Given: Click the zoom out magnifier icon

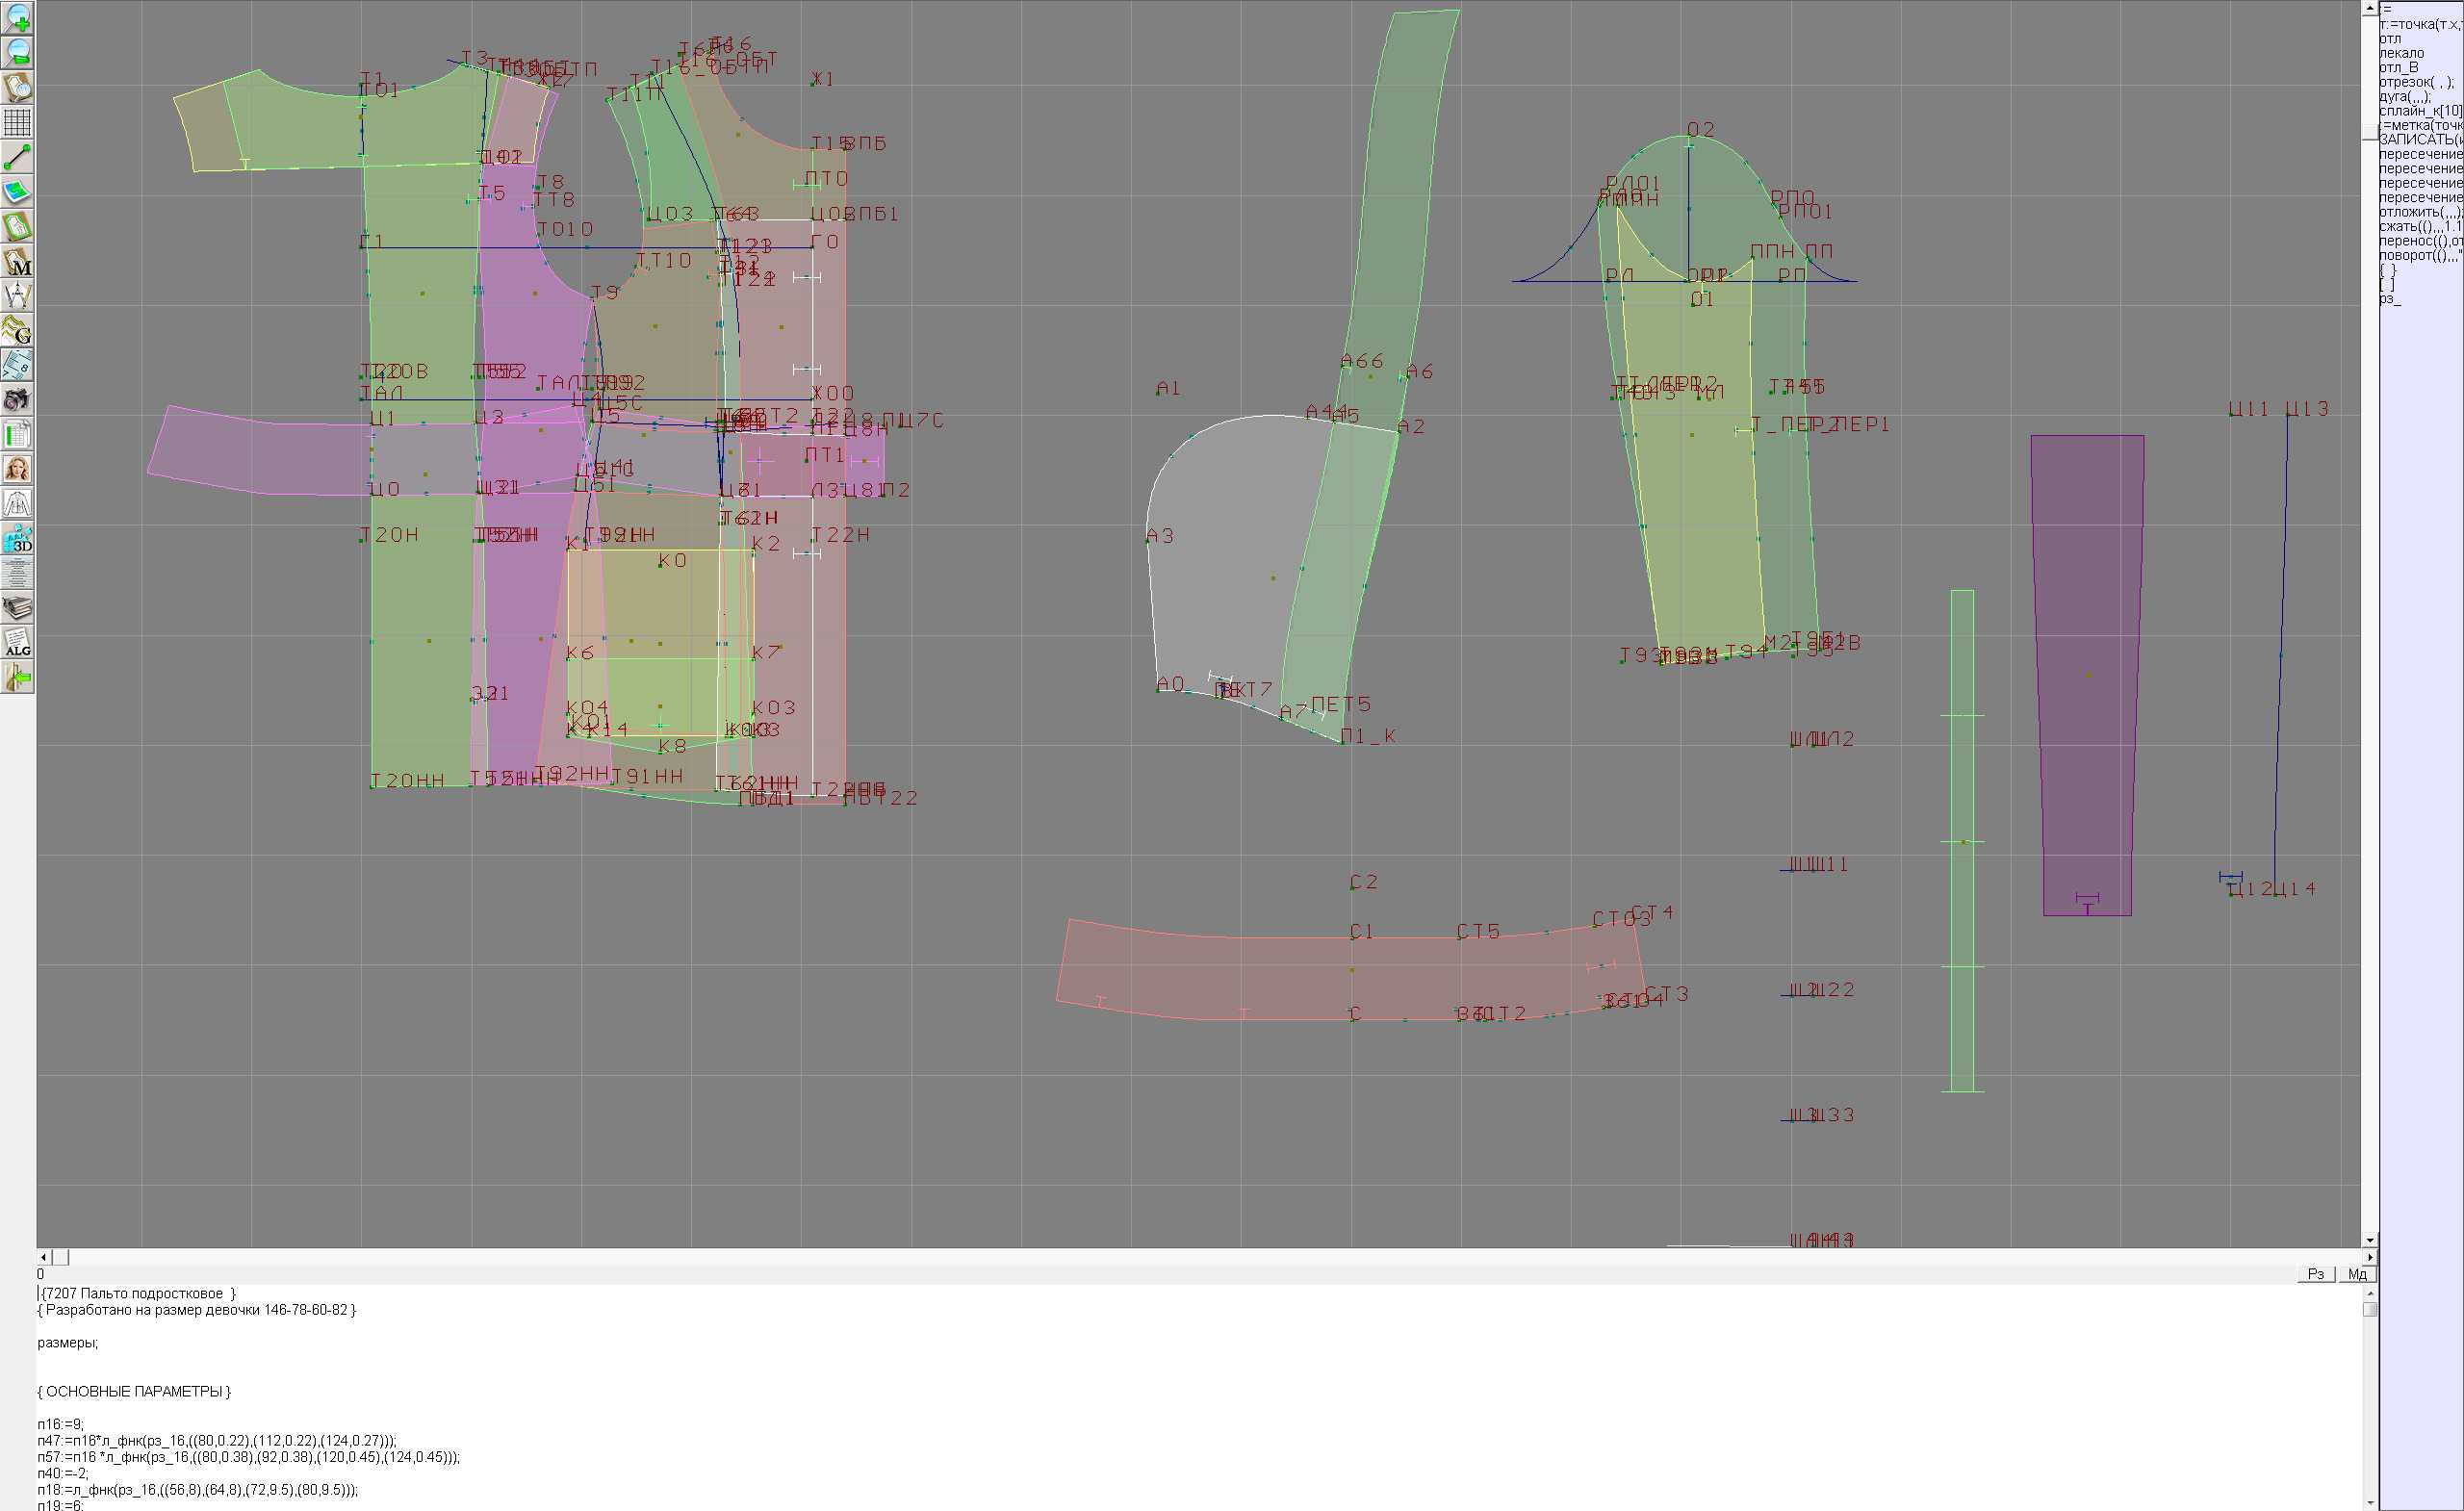Looking at the screenshot, I should [18, 52].
